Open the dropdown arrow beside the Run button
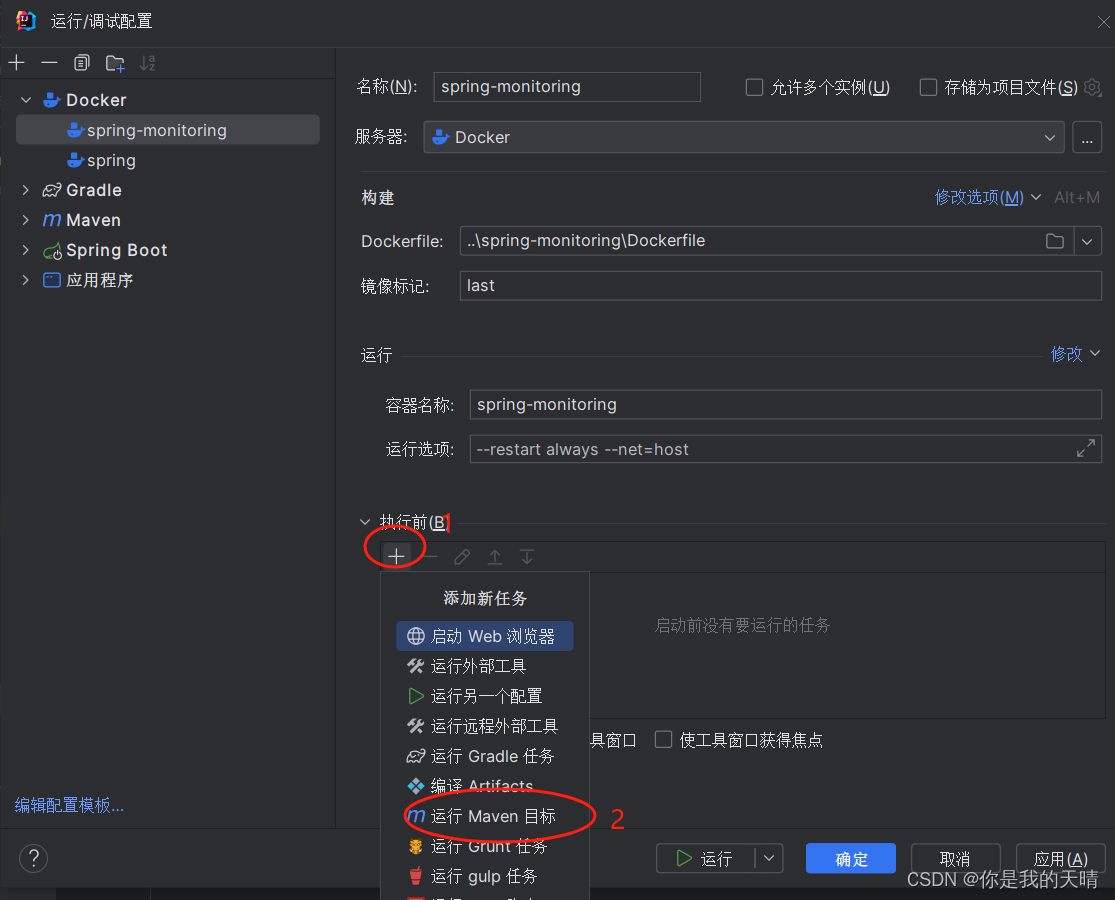The width and height of the screenshot is (1115, 900). [769, 858]
